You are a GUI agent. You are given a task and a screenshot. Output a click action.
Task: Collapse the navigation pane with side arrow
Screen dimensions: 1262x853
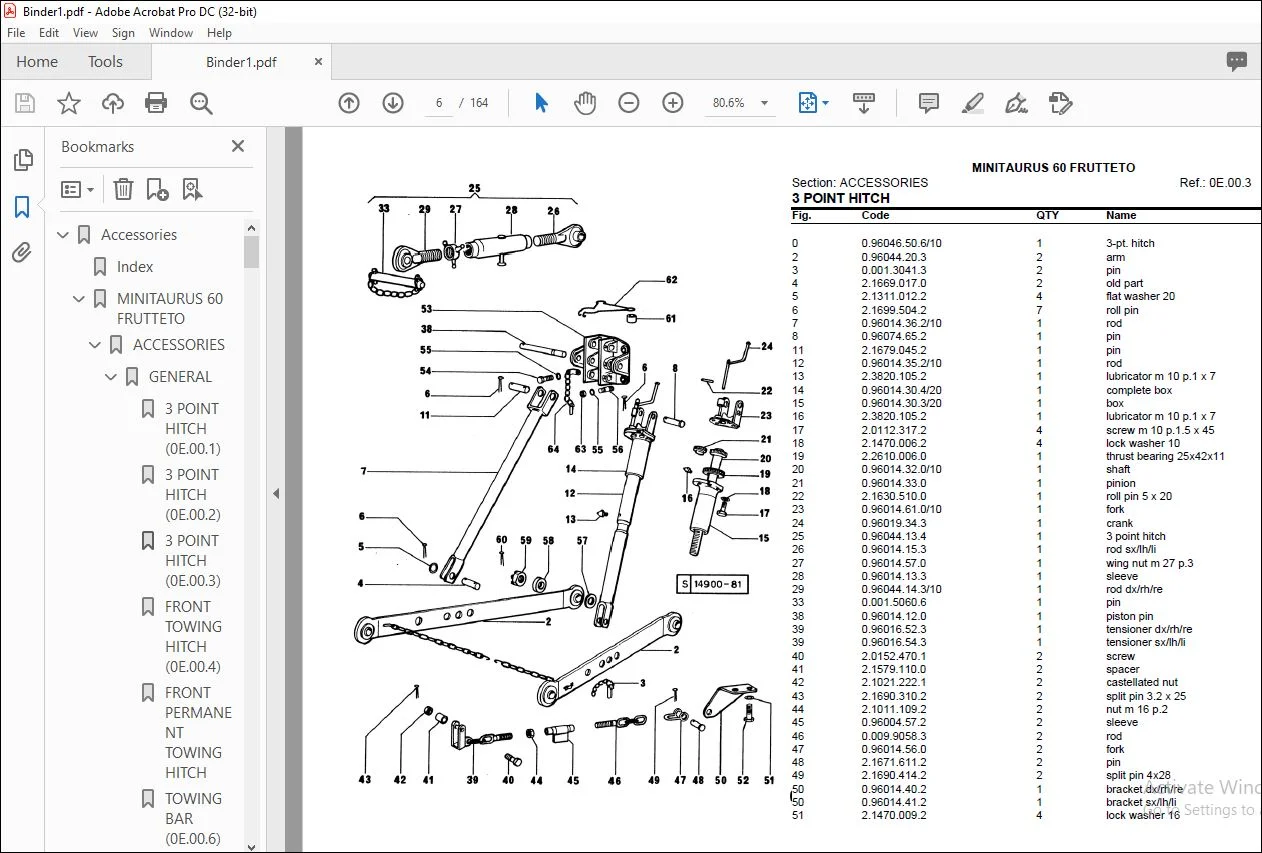click(276, 494)
